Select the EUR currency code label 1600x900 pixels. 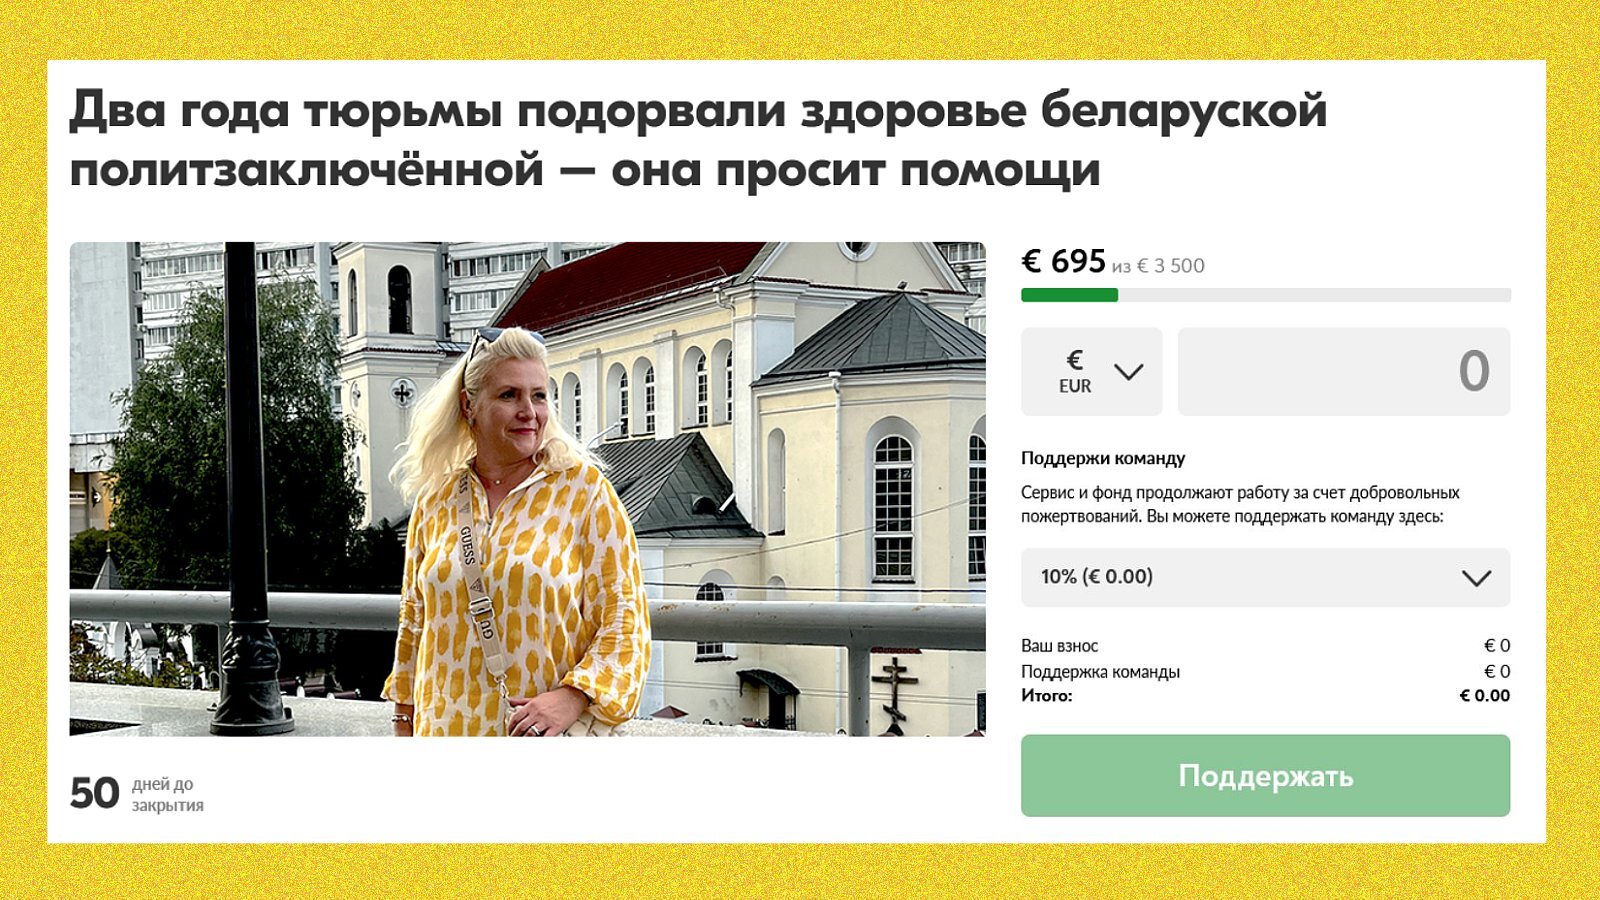coord(1075,386)
